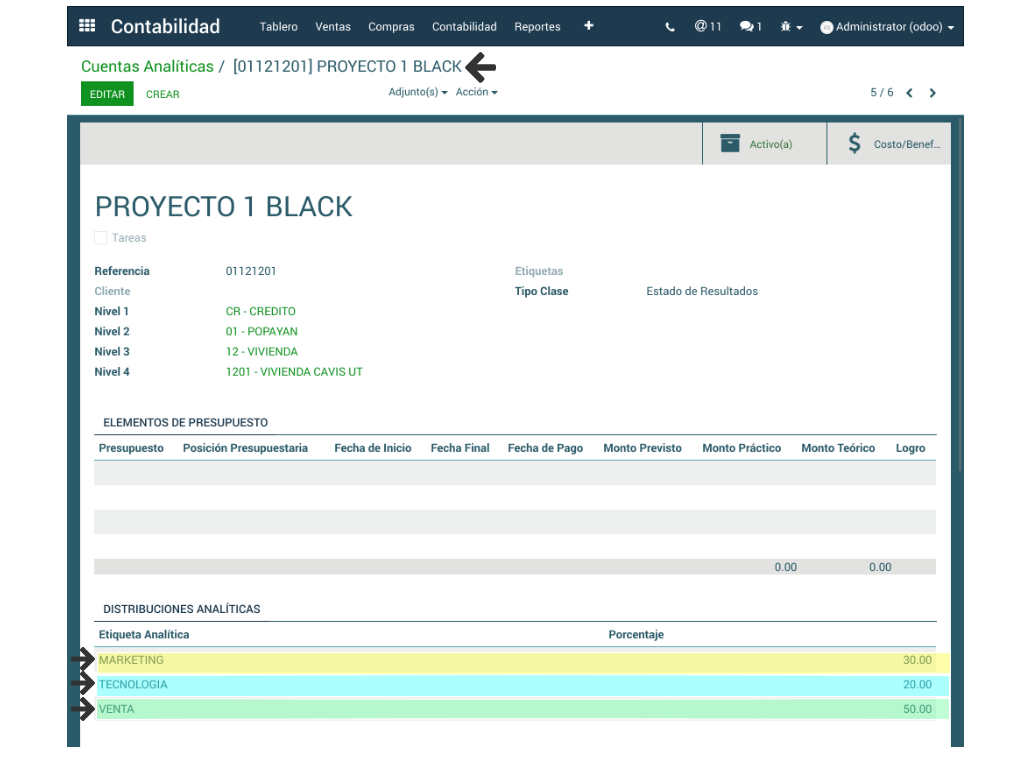The image size is (1023, 767).
Task: Click the Cuentas Analíticas breadcrumb link
Action: (147, 67)
